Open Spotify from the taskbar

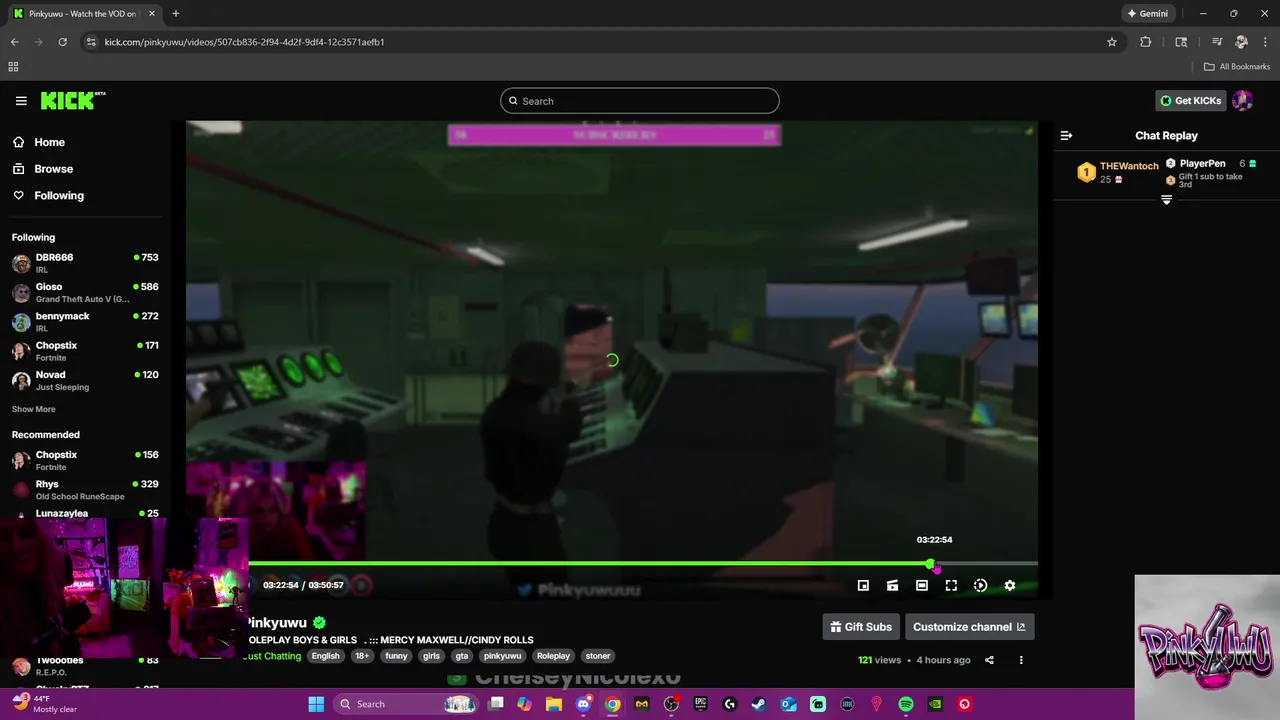(906, 704)
